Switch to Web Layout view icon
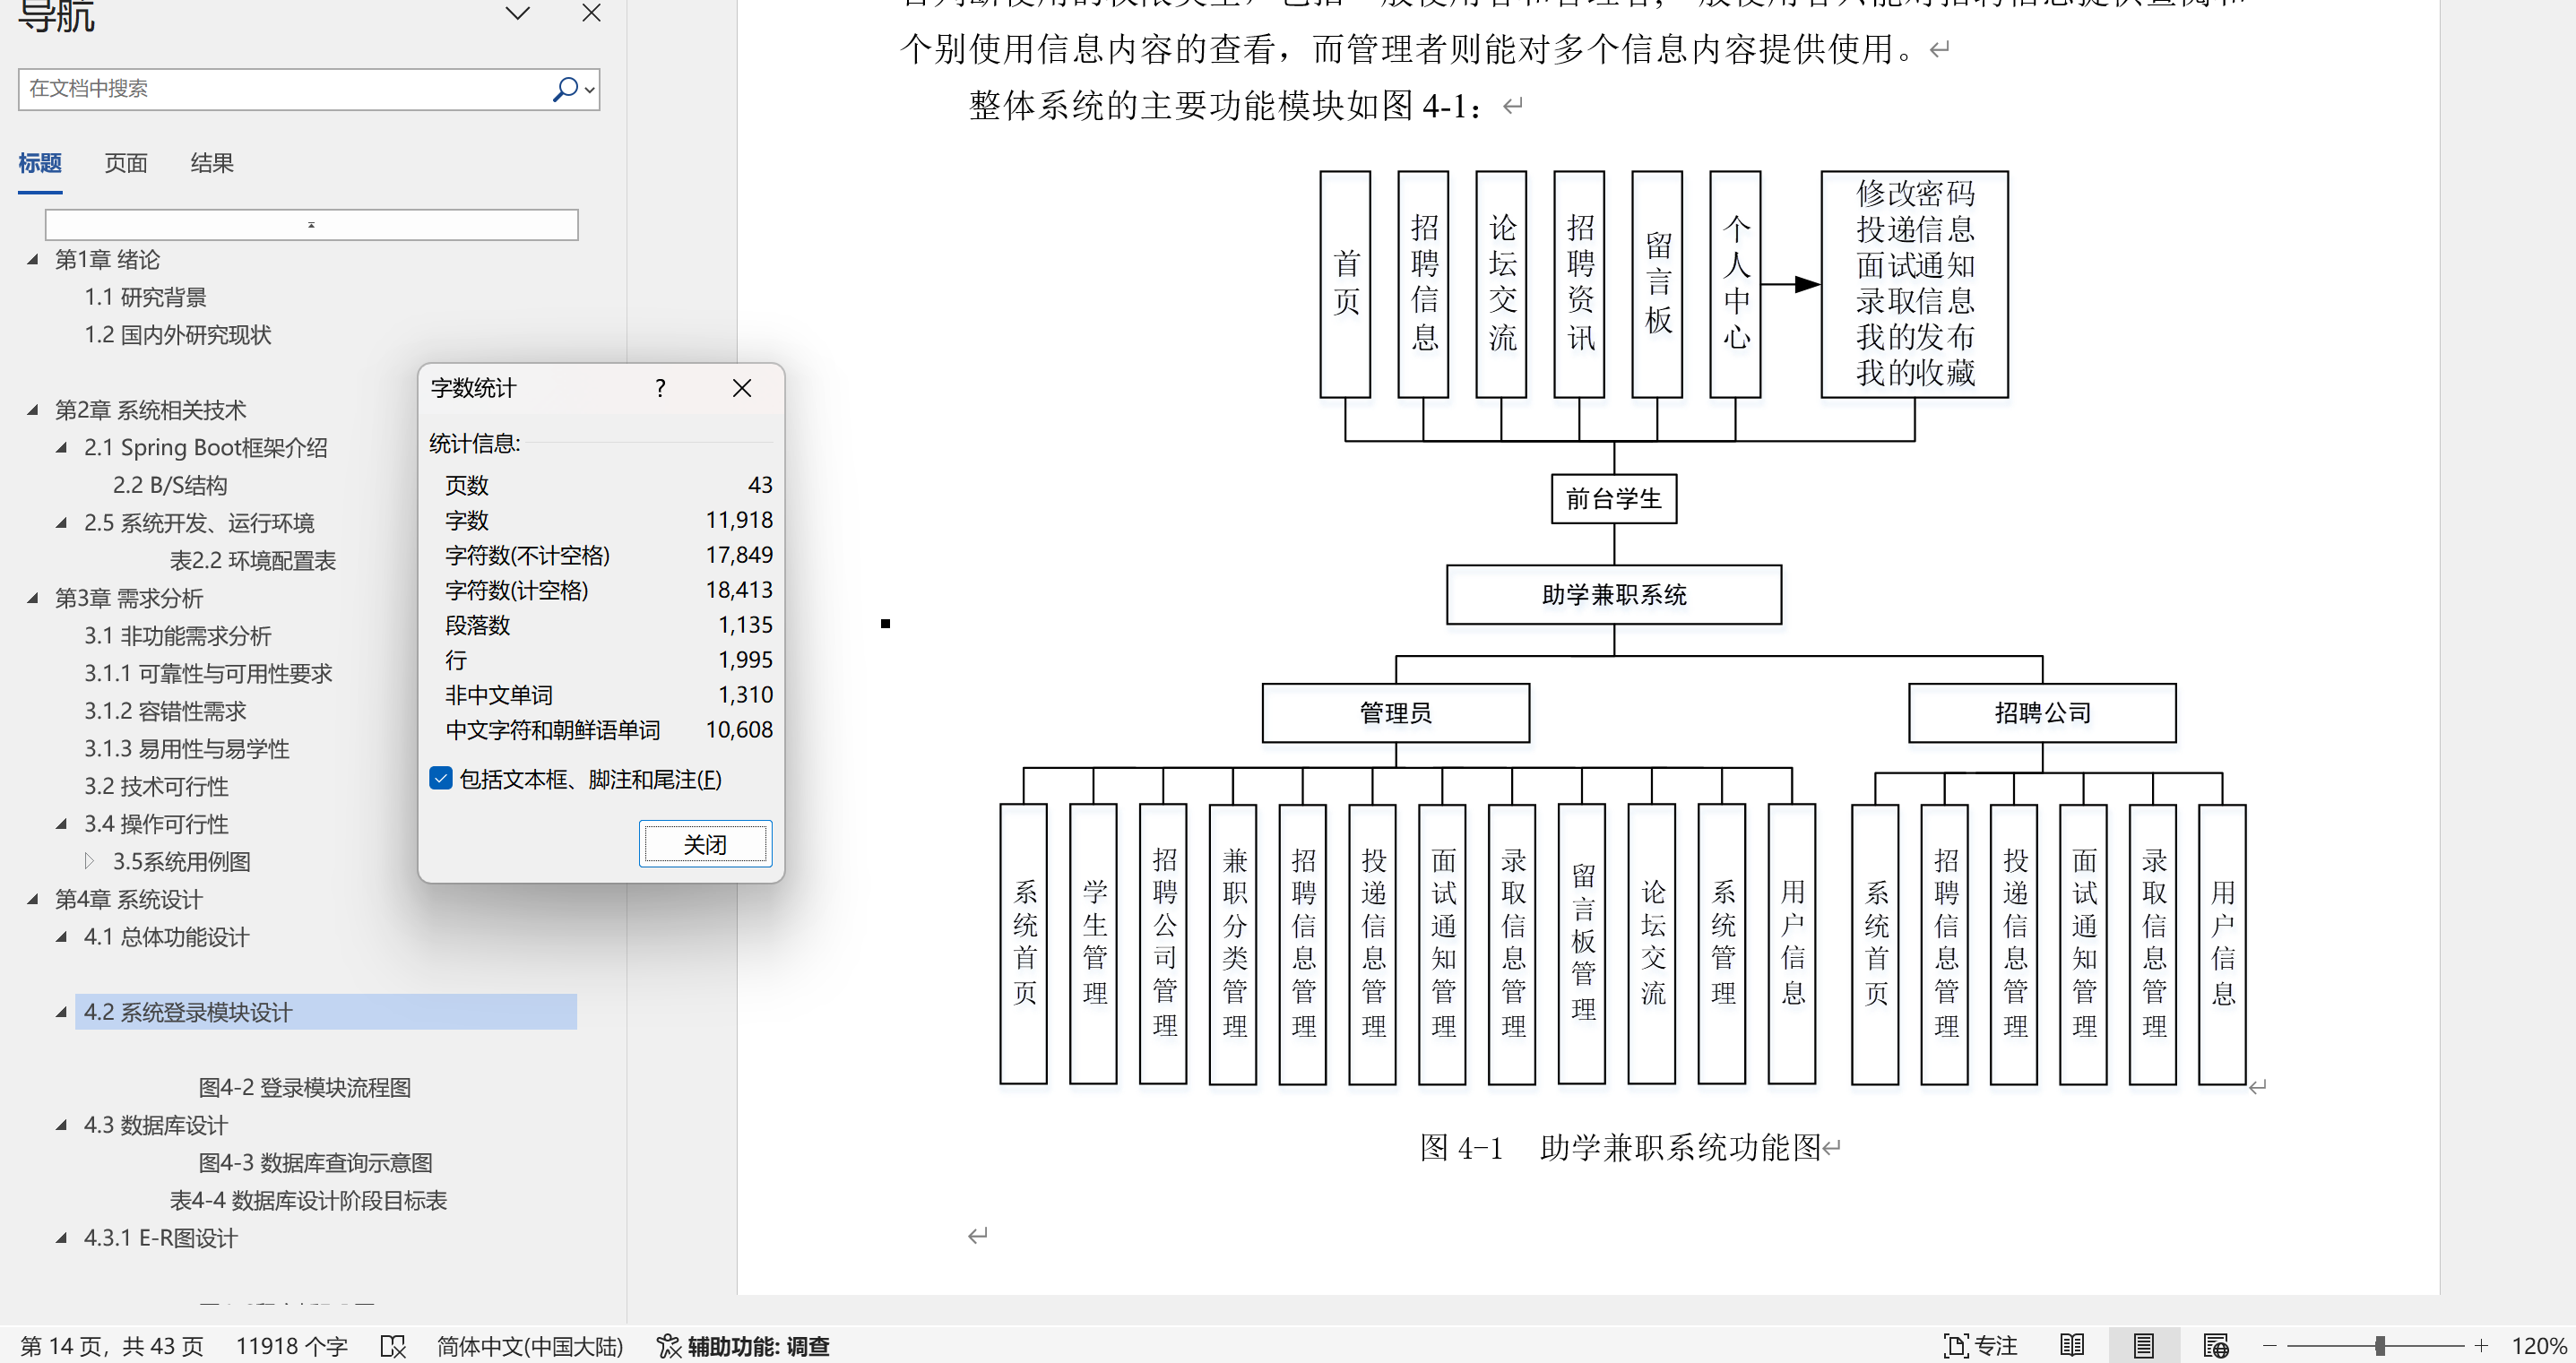This screenshot has height=1363, width=2576. 2215,1346
